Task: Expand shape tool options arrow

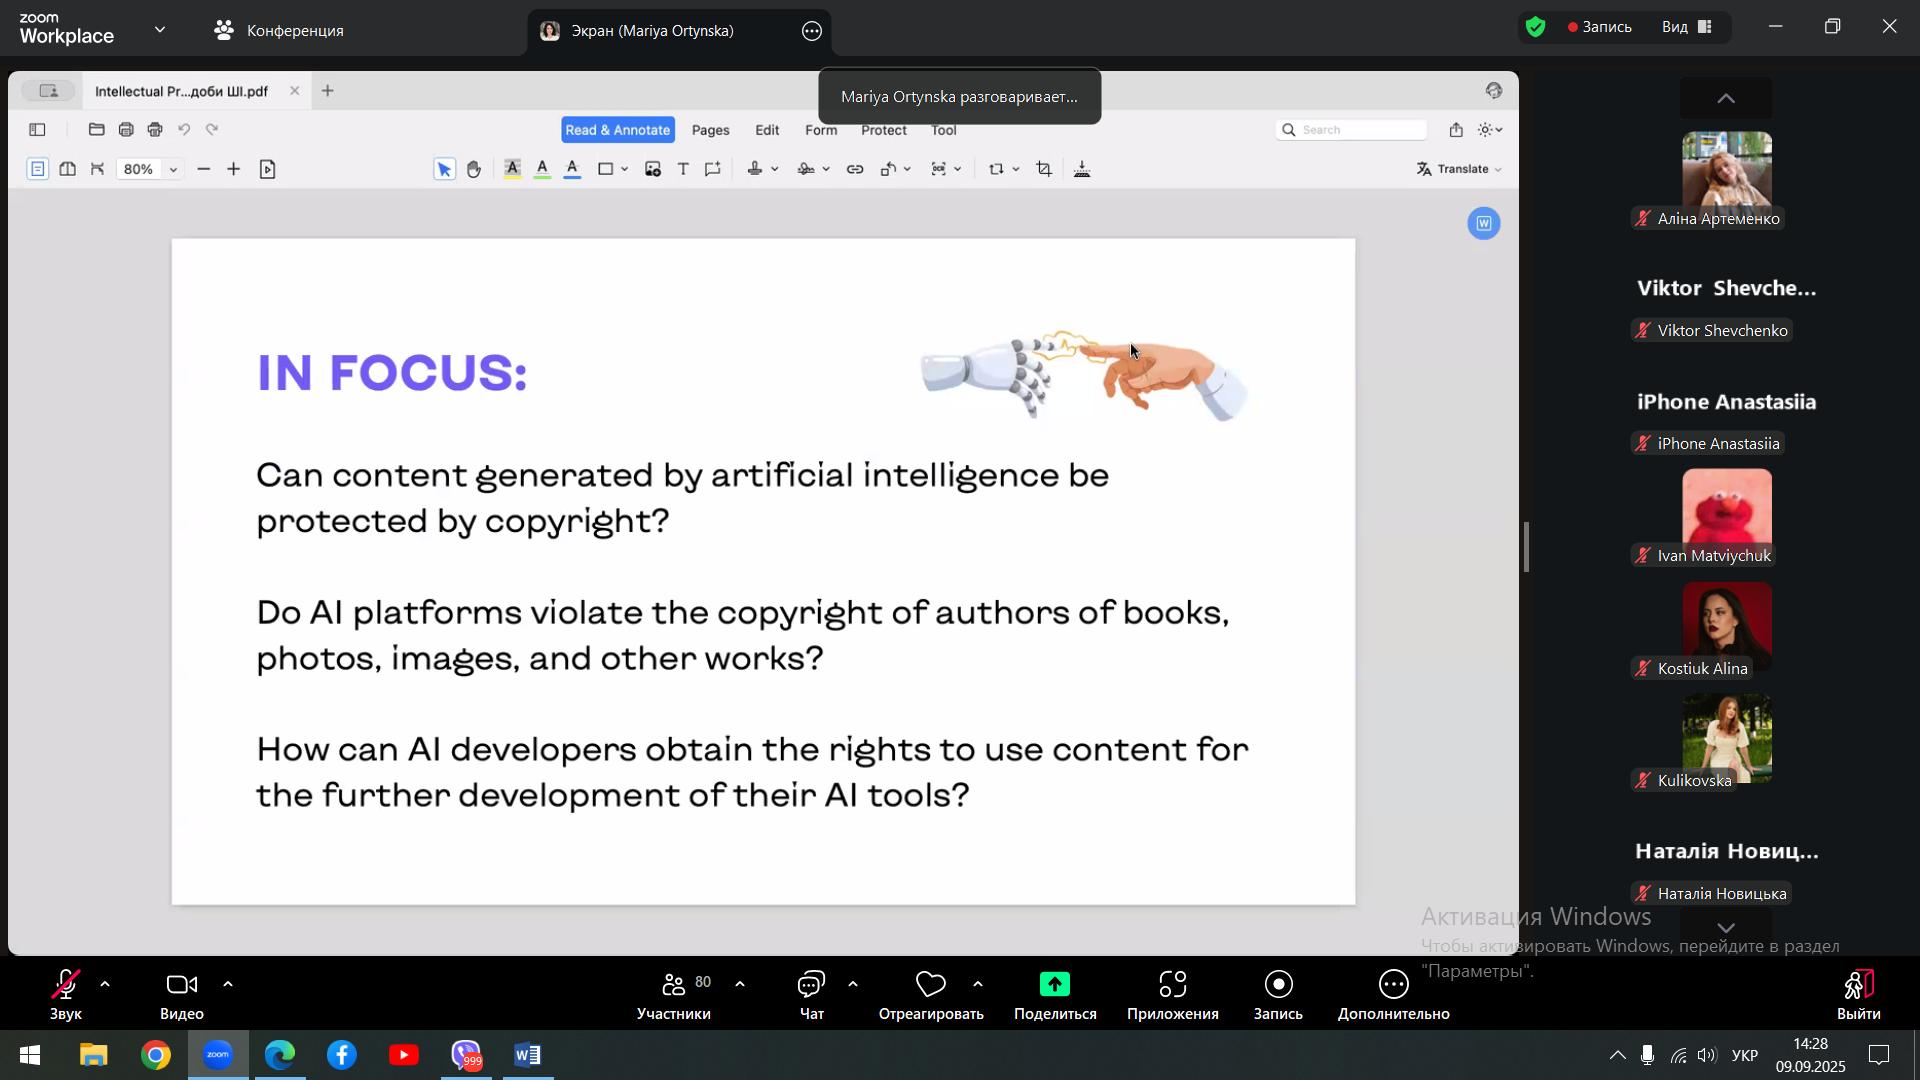Action: point(625,170)
